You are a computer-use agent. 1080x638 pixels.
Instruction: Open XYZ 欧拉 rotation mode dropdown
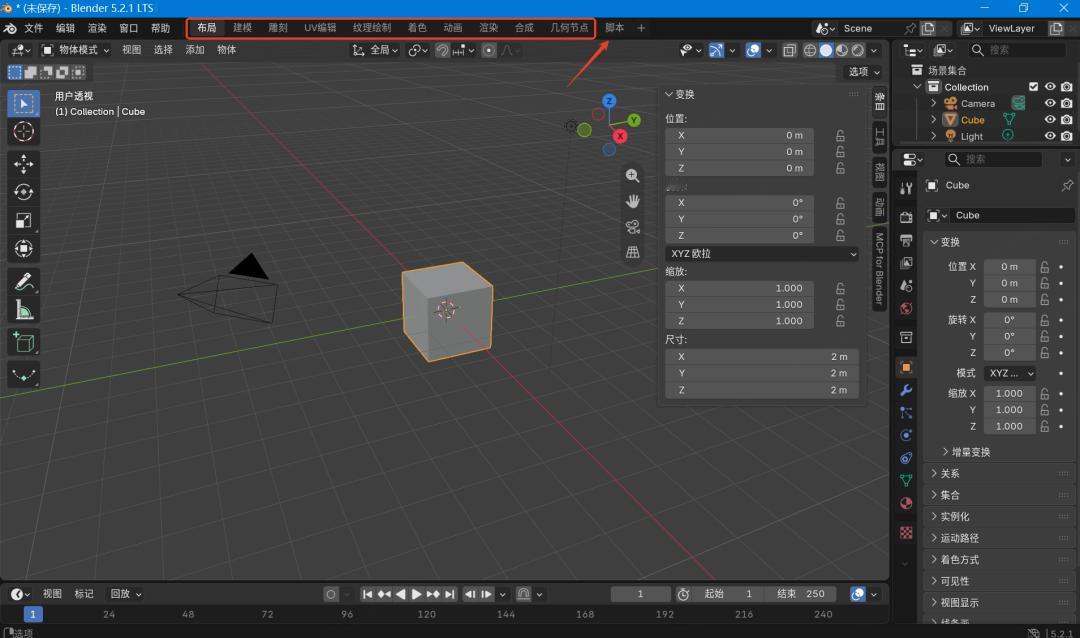tap(762, 254)
